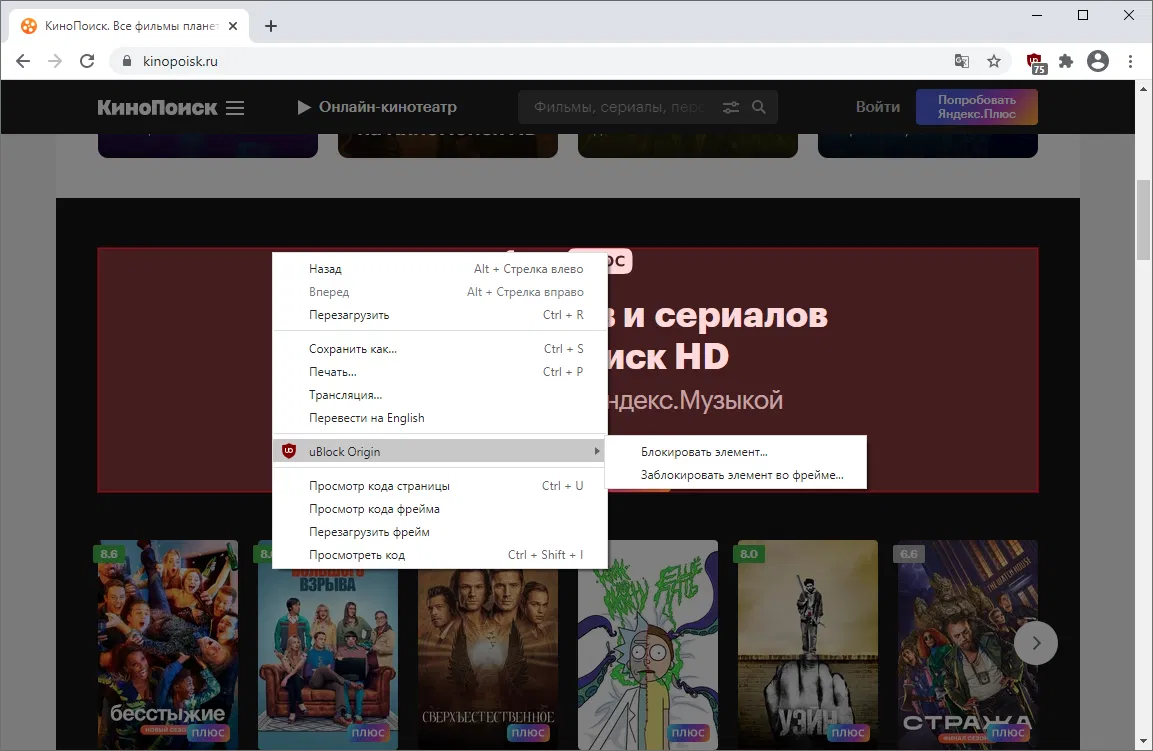The image size is (1153, 751).
Task: Click the page vertical scrollbar thumb
Action: (1143, 220)
